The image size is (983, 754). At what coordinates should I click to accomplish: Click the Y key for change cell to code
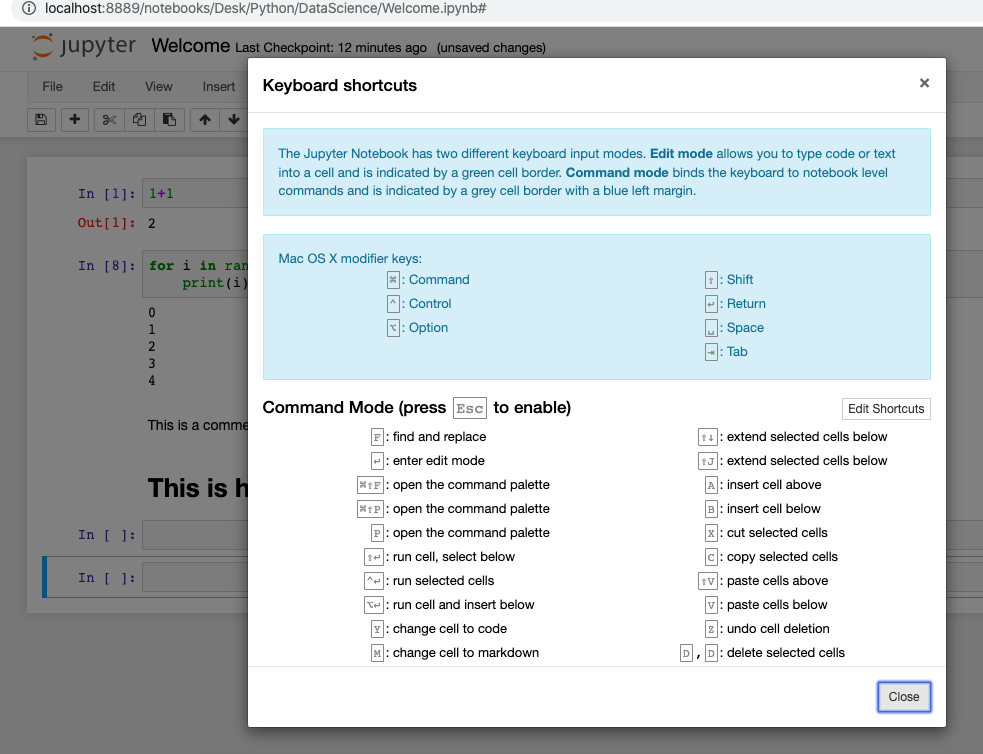point(377,629)
